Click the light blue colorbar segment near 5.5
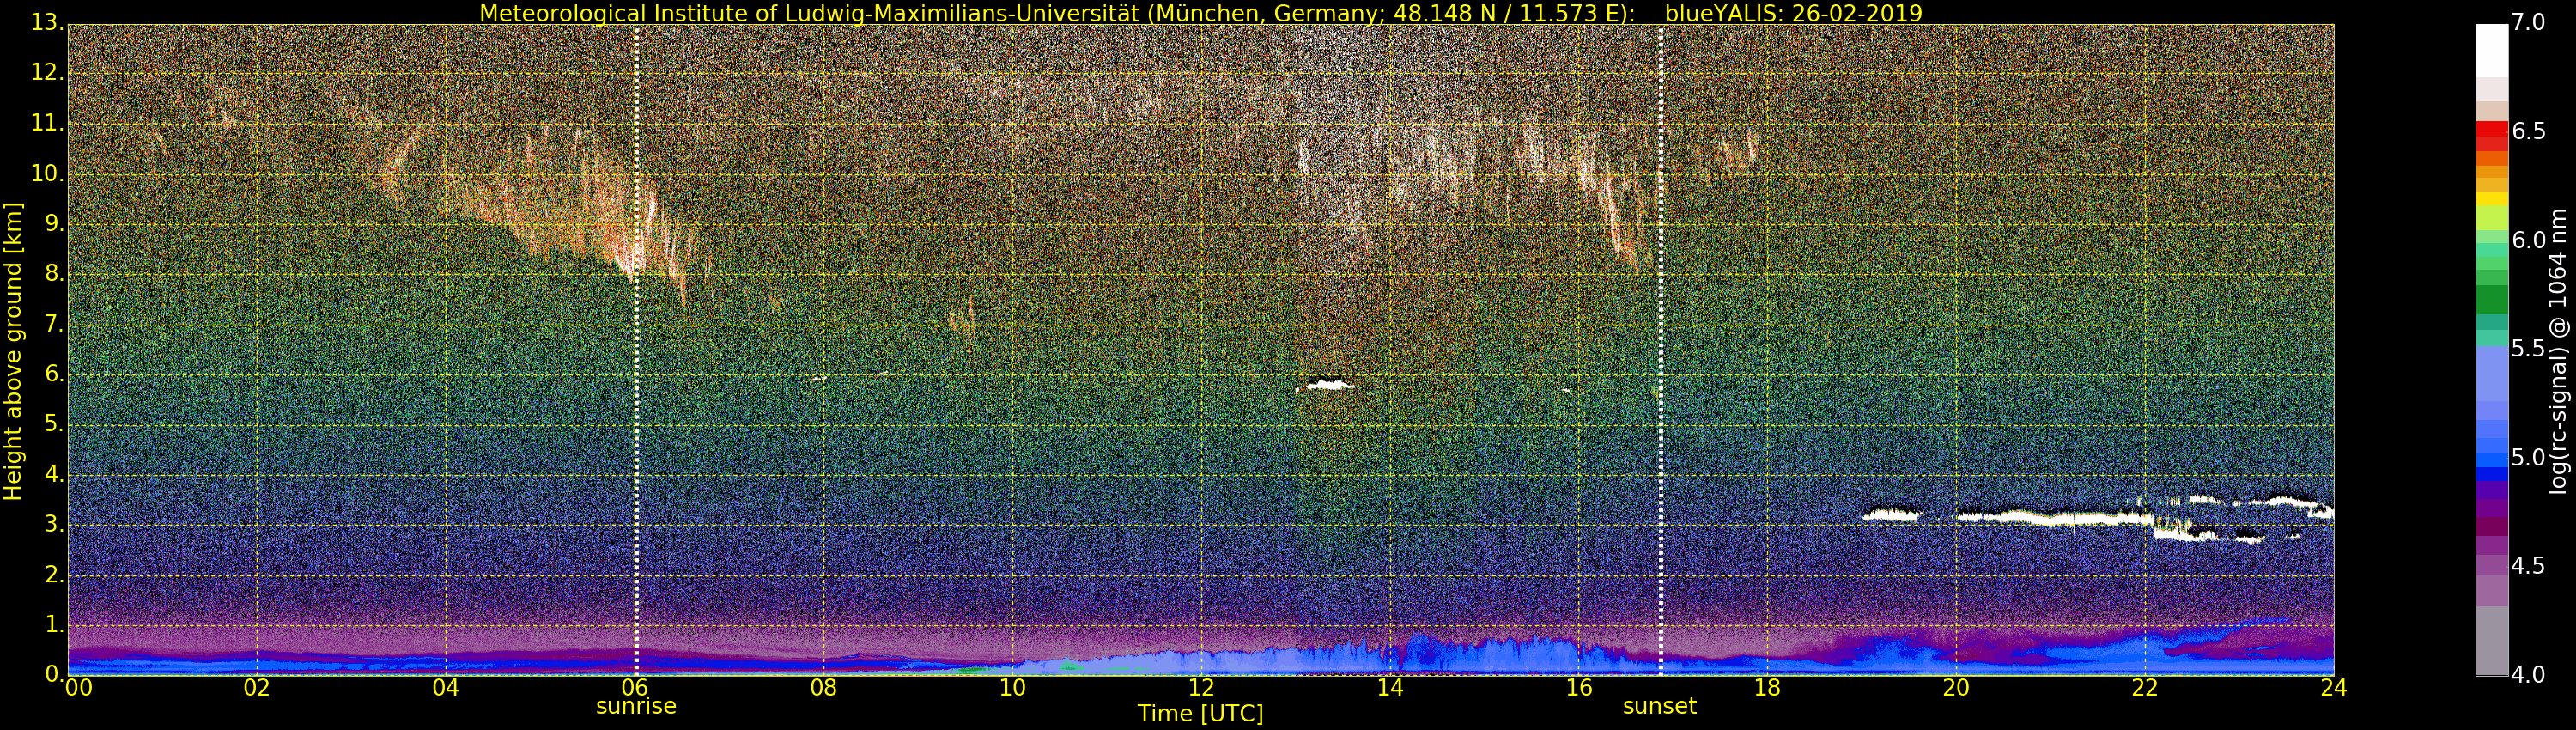Viewport: 2576px width, 730px height. coord(2491,372)
